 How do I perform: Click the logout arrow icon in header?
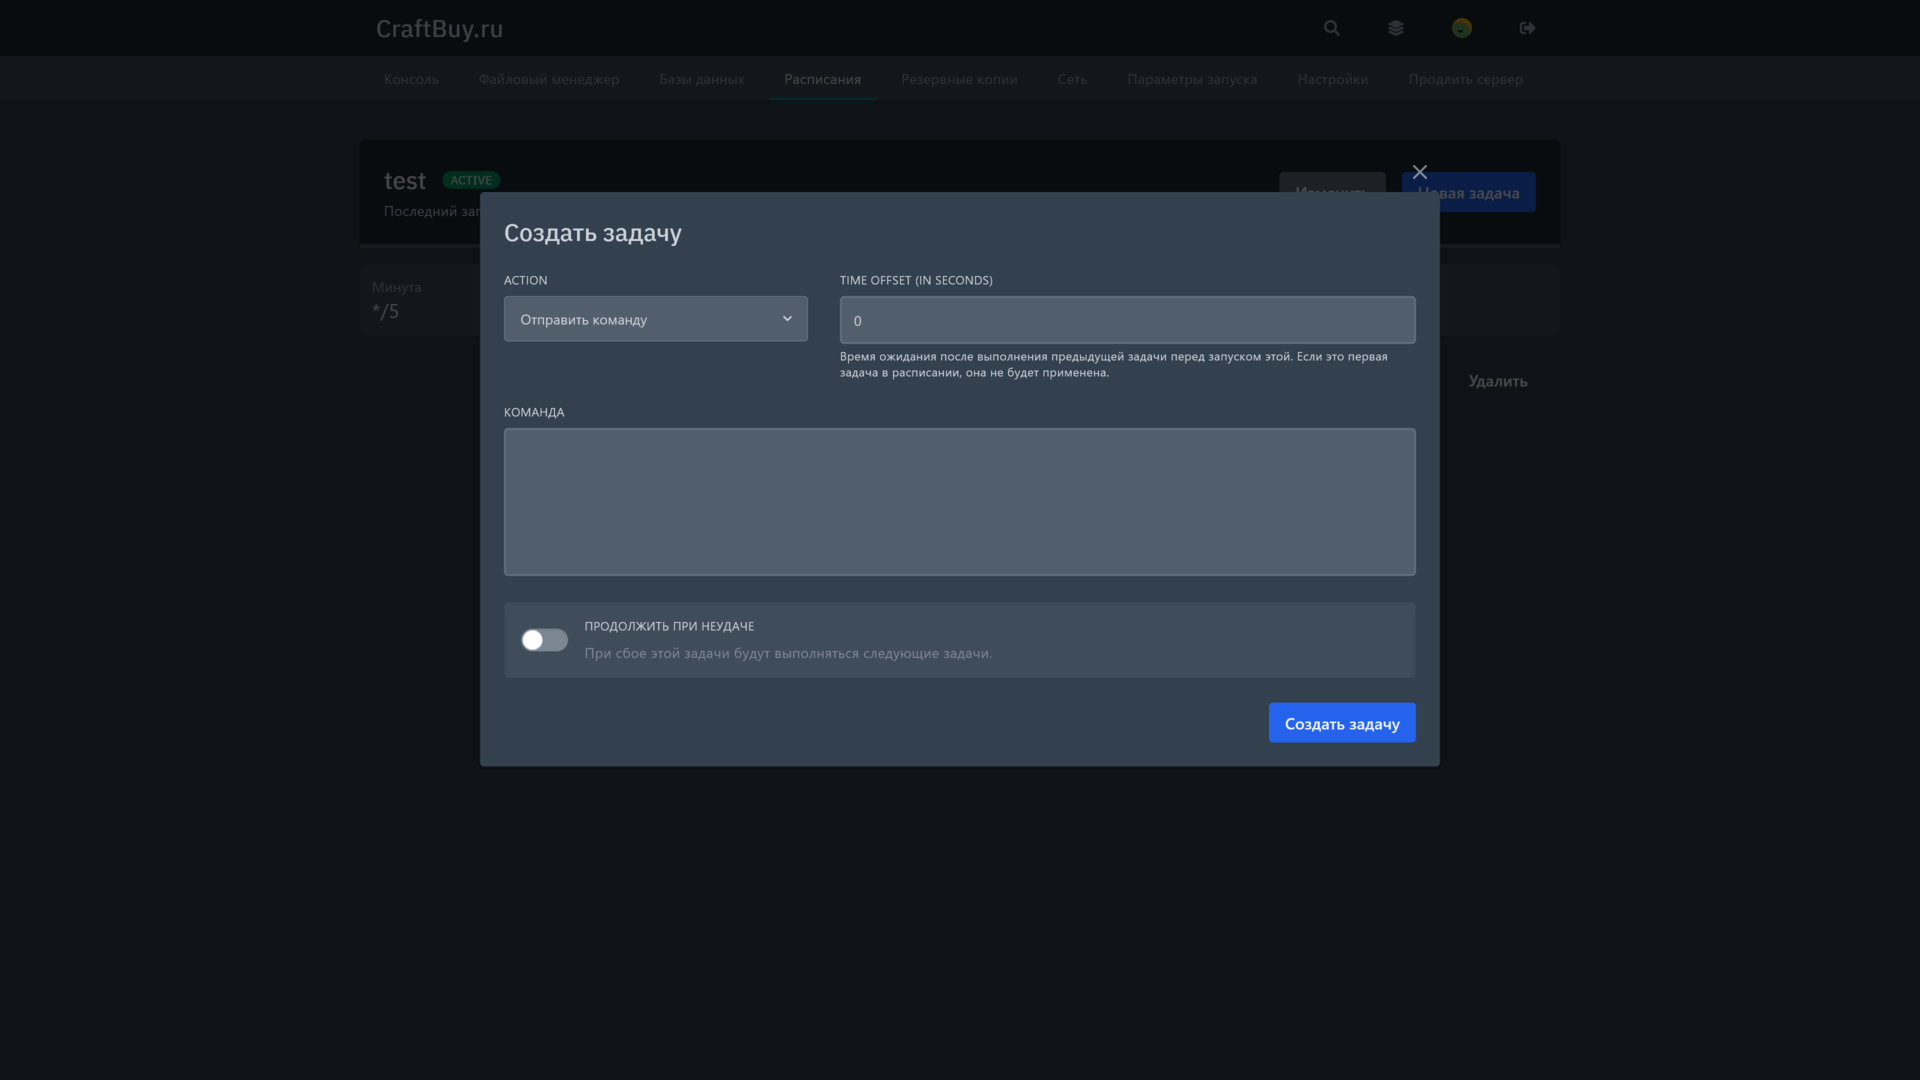(x=1527, y=28)
